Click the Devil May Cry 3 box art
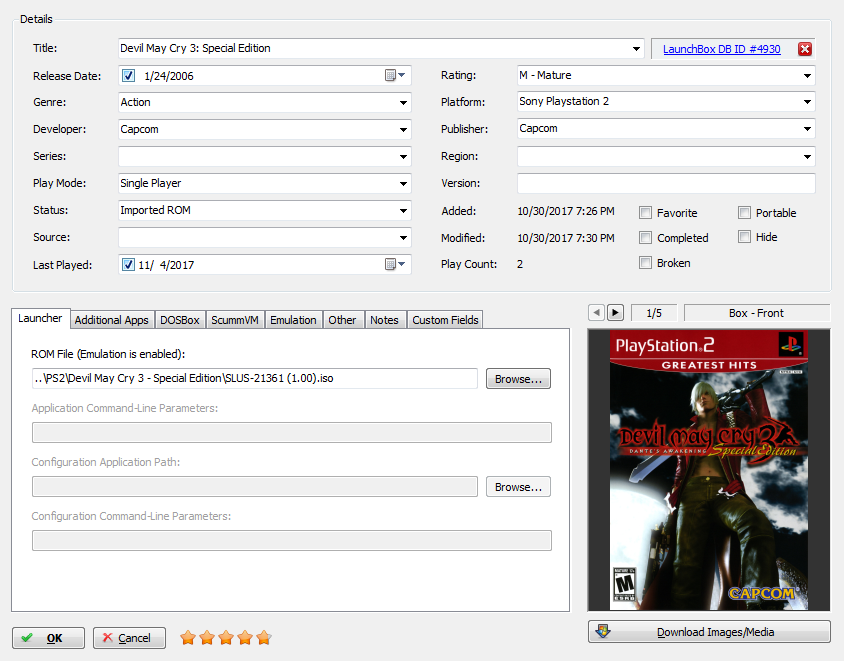The height and width of the screenshot is (661, 844). pyautogui.click(x=709, y=470)
